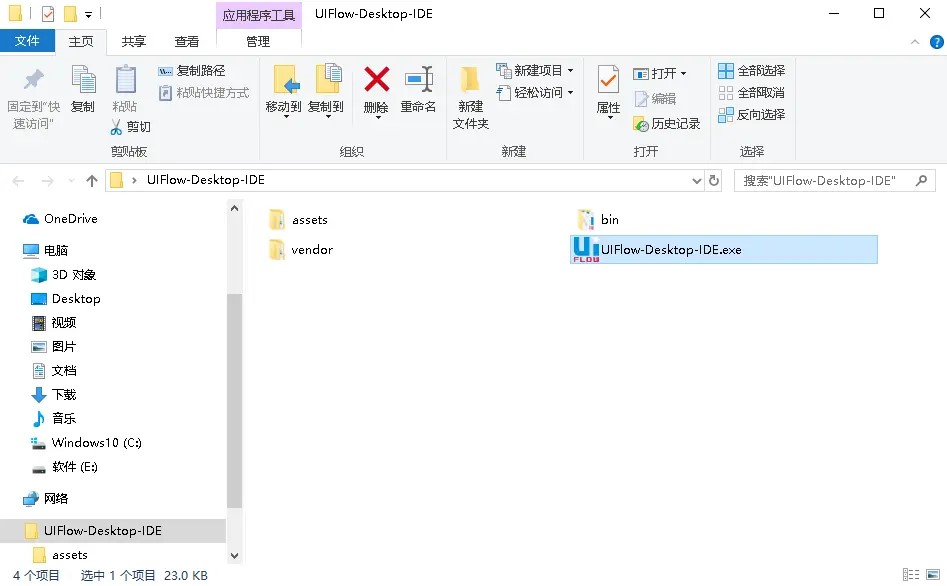This screenshot has height=586, width=947.
Task: Click the Cut (剪切) scissors icon
Action: (x=116, y=126)
